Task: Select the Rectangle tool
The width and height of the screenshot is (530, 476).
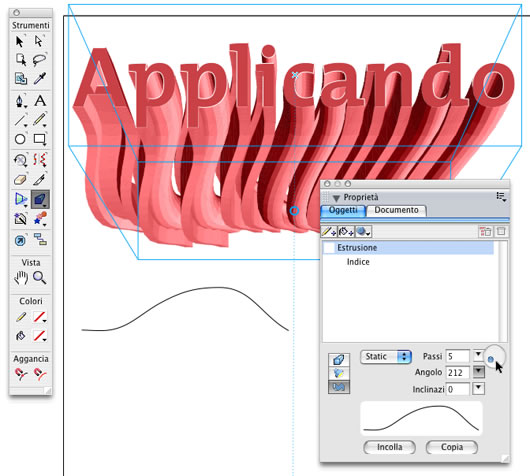Action: coord(40,139)
